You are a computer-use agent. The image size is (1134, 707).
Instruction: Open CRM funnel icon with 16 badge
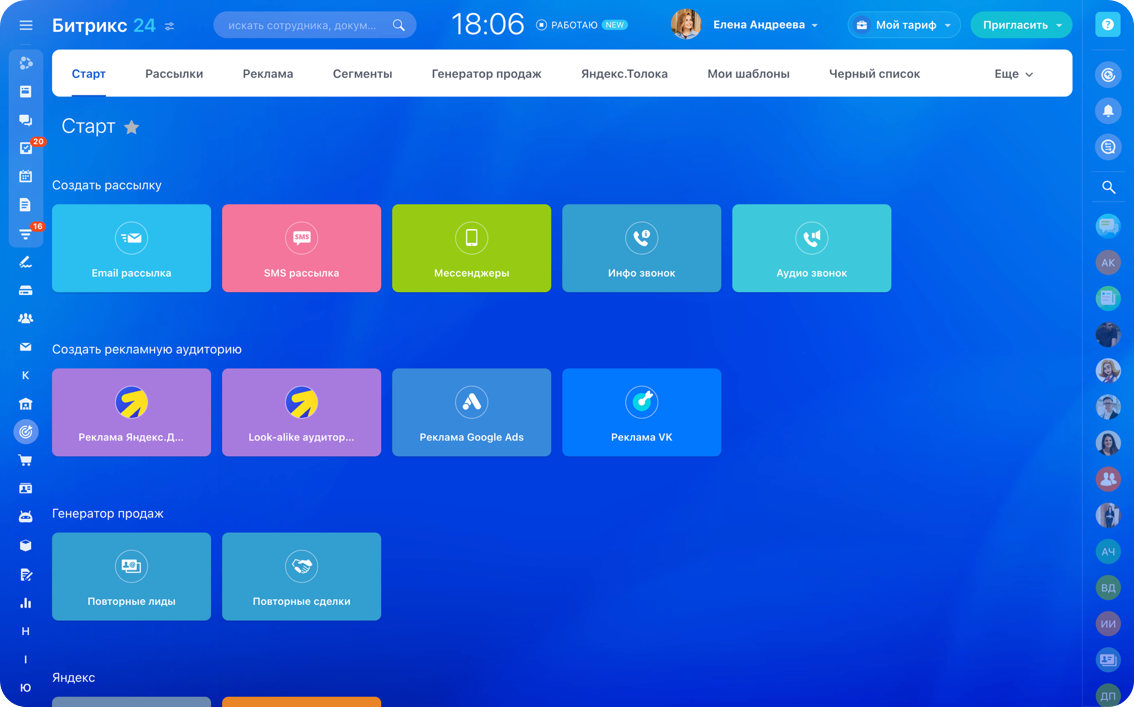(25, 233)
